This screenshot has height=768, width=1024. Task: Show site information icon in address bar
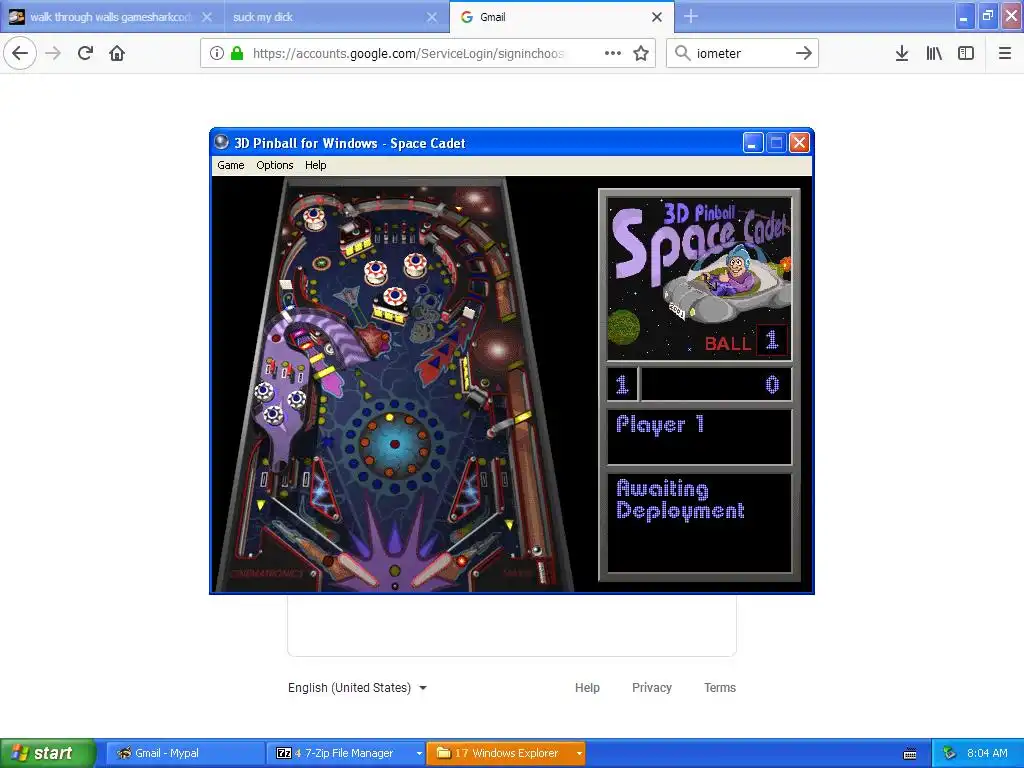(216, 53)
